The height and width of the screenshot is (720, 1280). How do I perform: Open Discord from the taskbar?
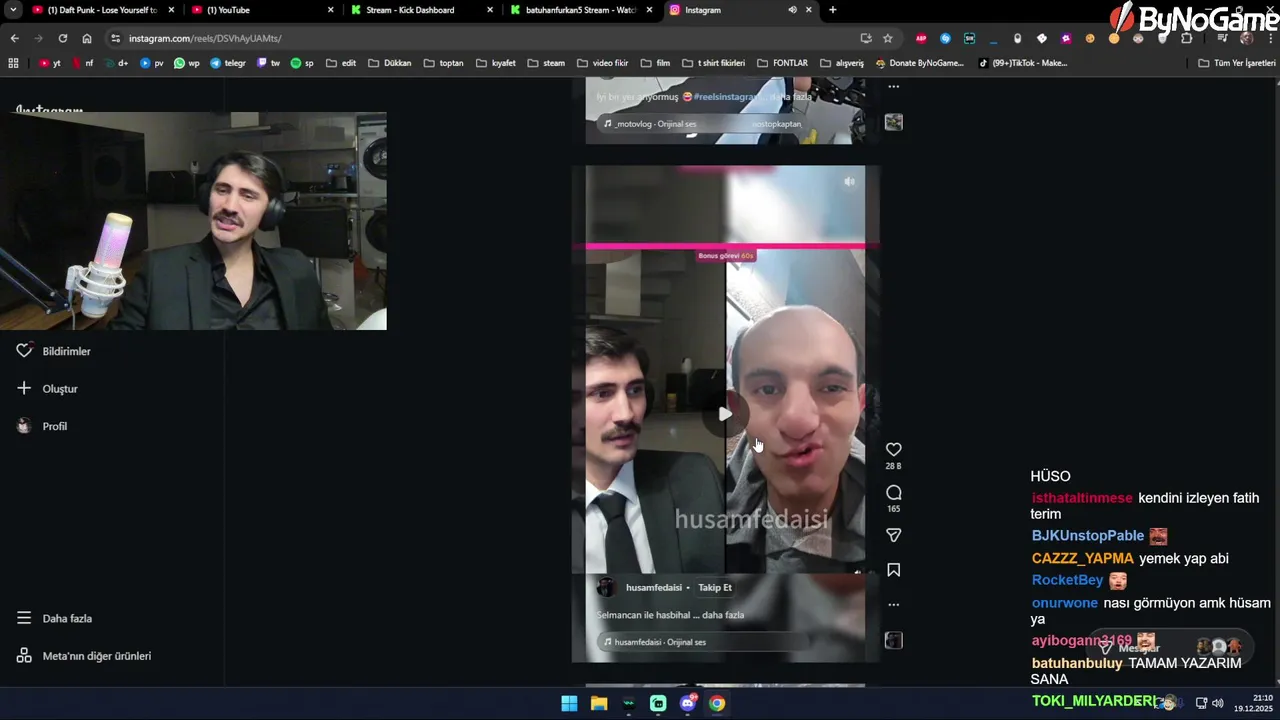click(688, 703)
